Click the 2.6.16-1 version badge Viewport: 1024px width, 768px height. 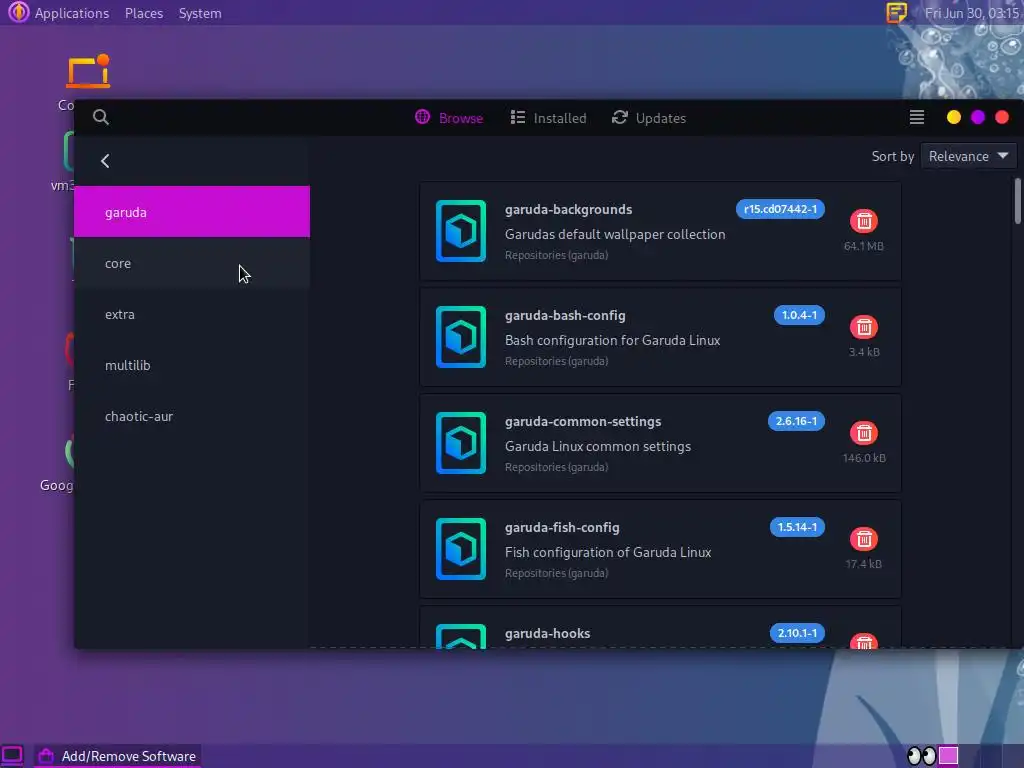pyautogui.click(x=796, y=421)
